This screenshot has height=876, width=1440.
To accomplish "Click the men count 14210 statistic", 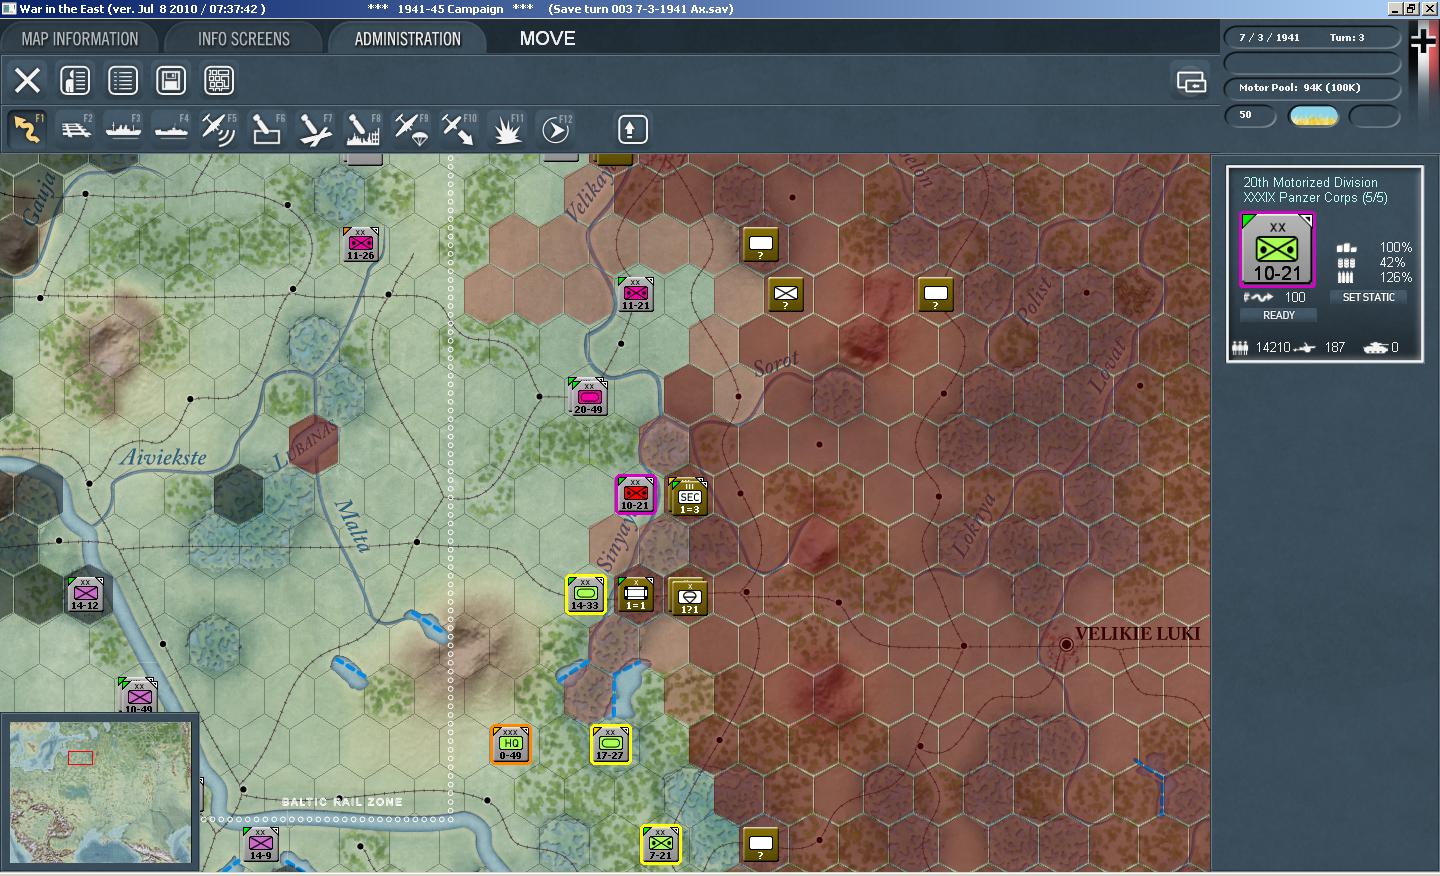I will coord(1273,348).
